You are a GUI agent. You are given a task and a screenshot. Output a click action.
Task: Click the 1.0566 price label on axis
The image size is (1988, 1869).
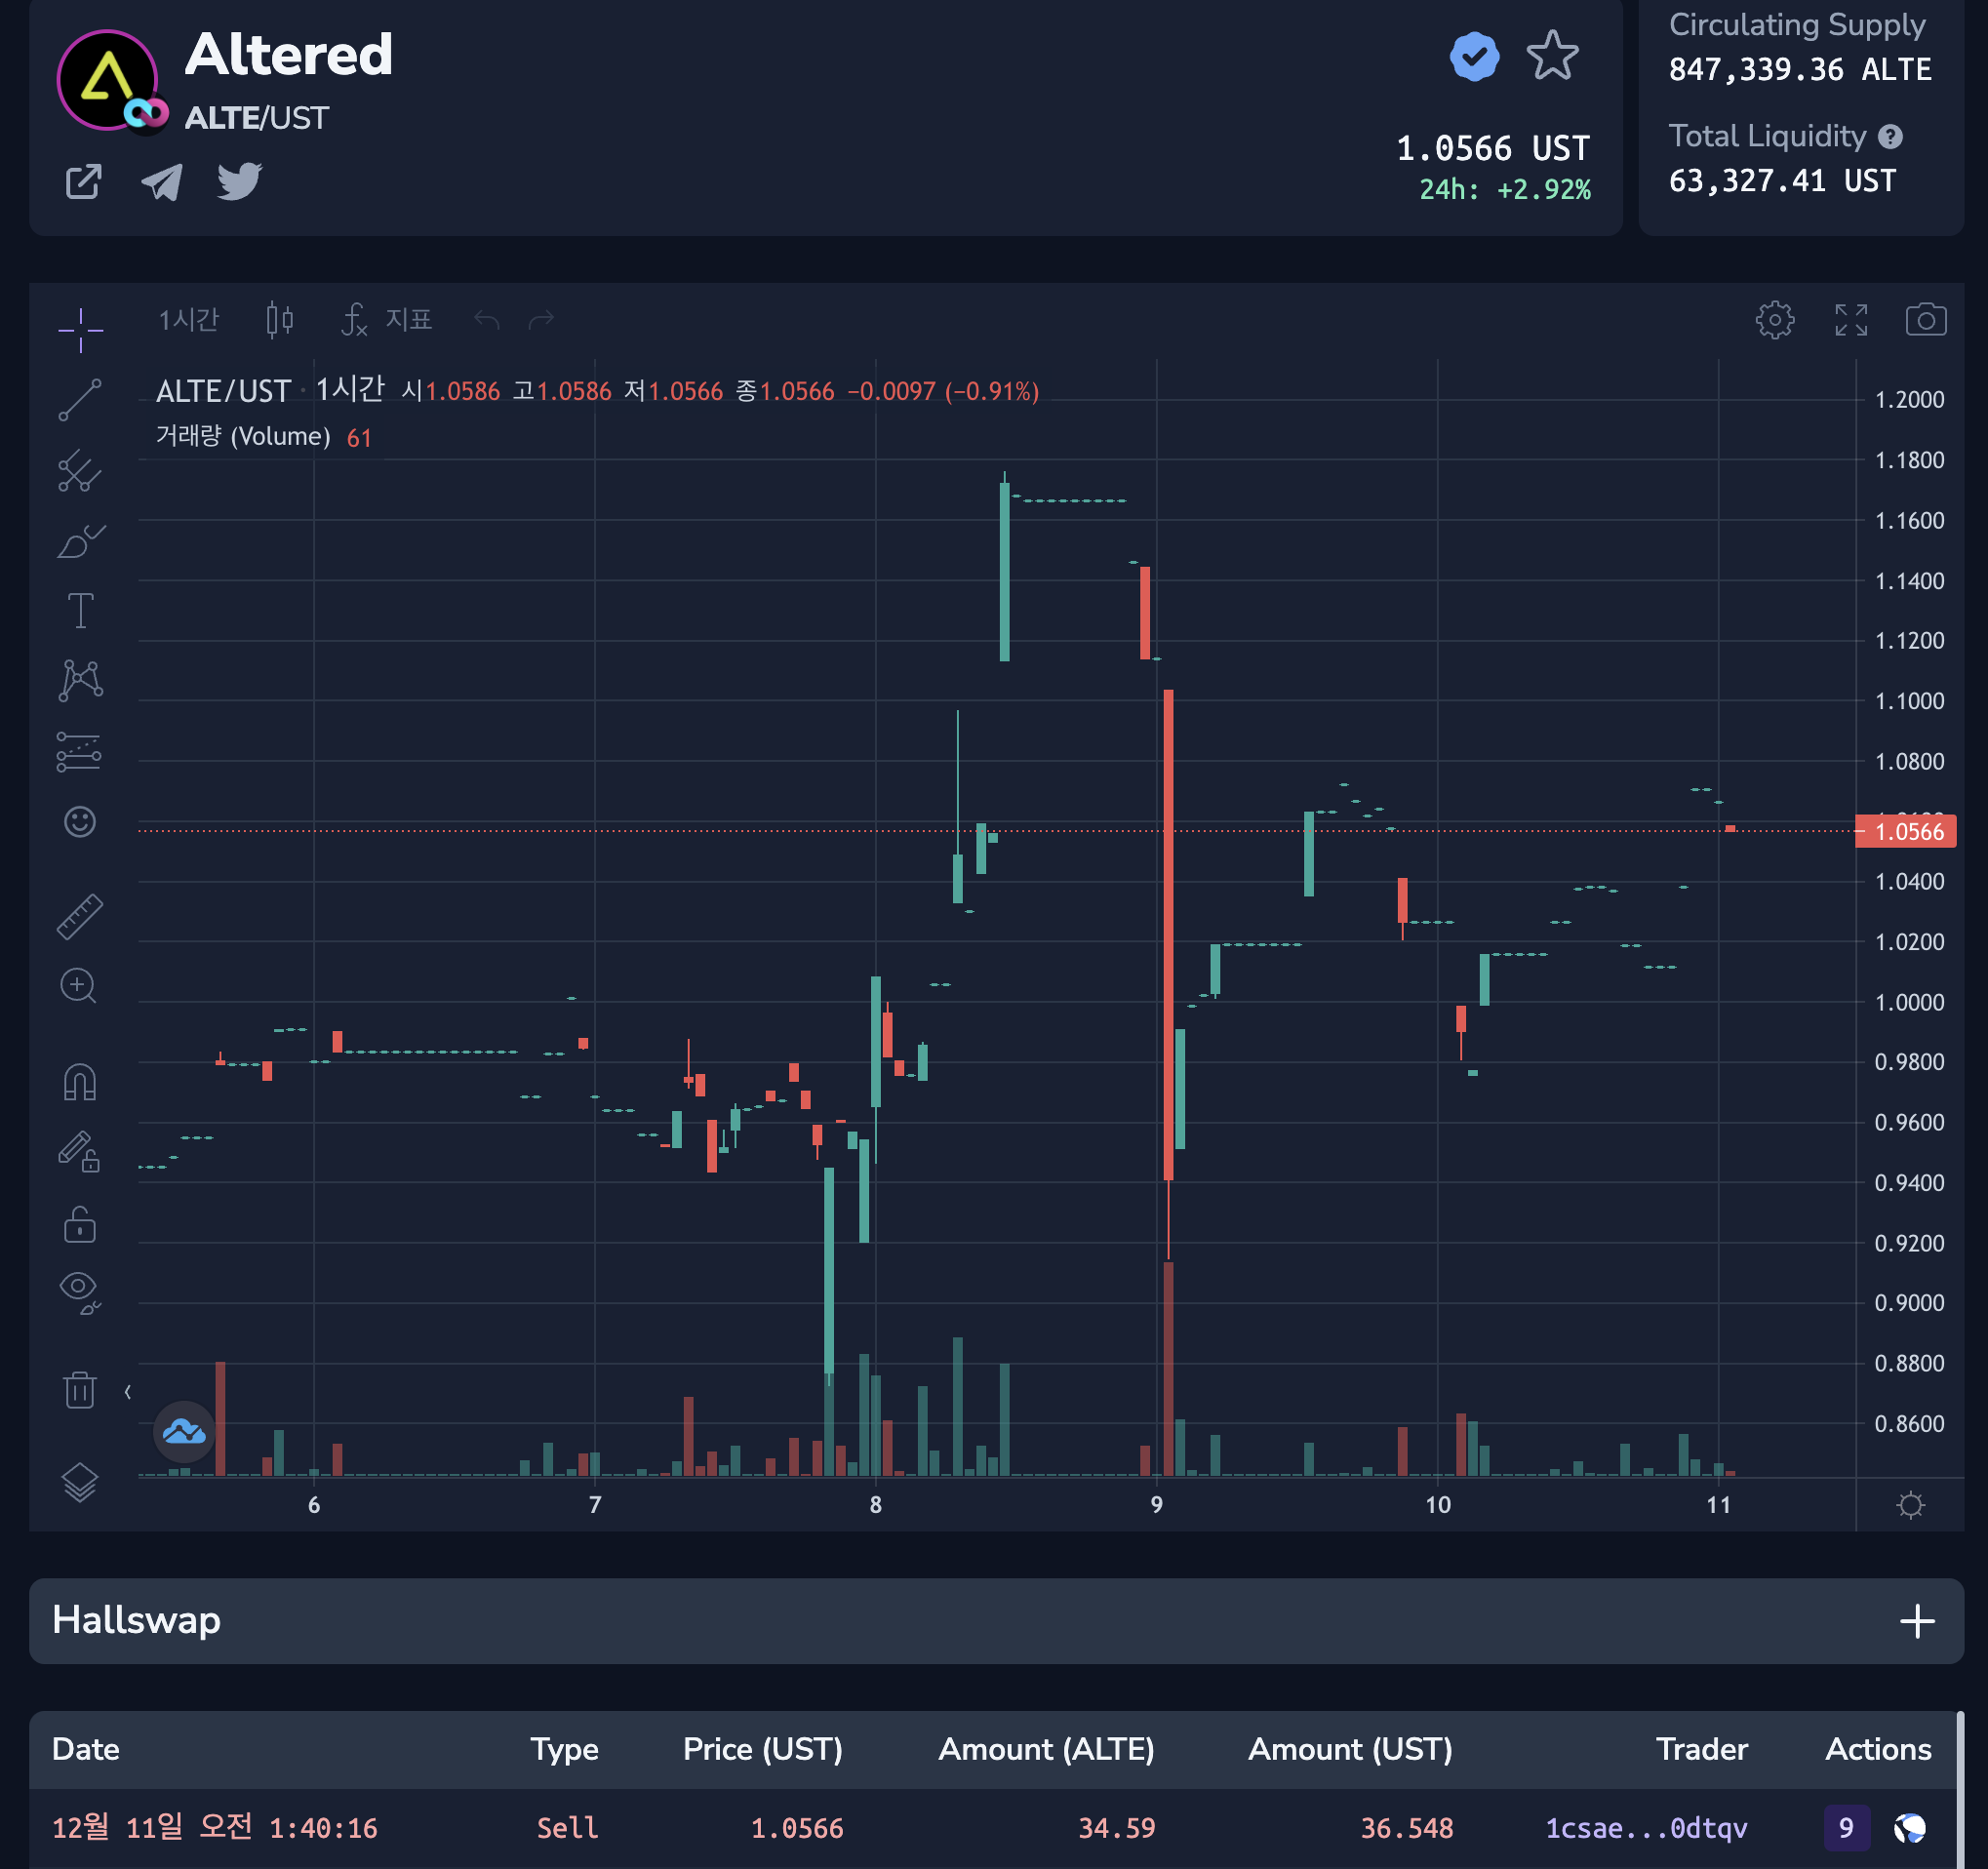tap(1906, 832)
